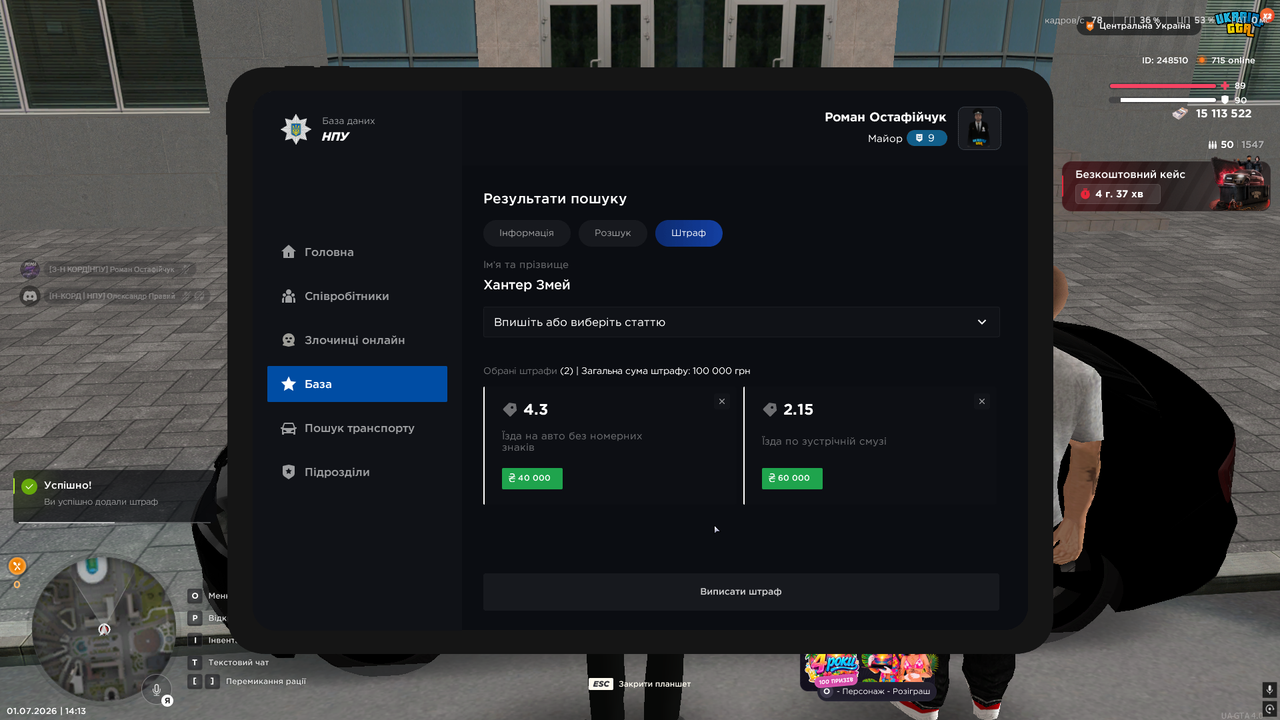Open the Пошук транспорту section
1280x720 pixels.
357,428
